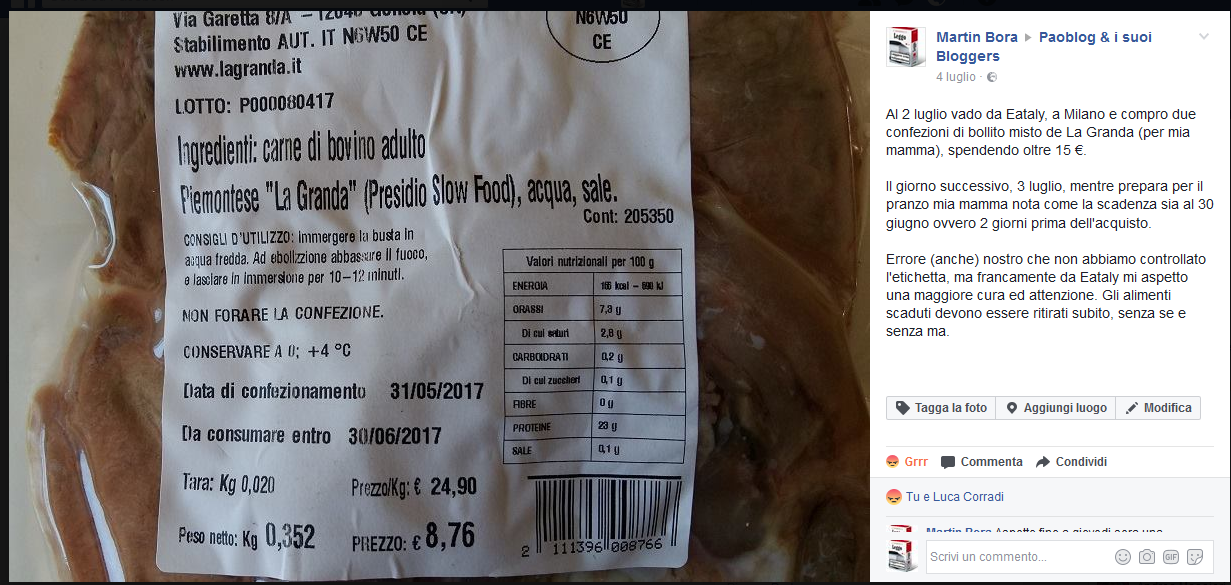Click the camera icon to attach photo
The width and height of the screenshot is (1231, 585).
click(x=1147, y=556)
